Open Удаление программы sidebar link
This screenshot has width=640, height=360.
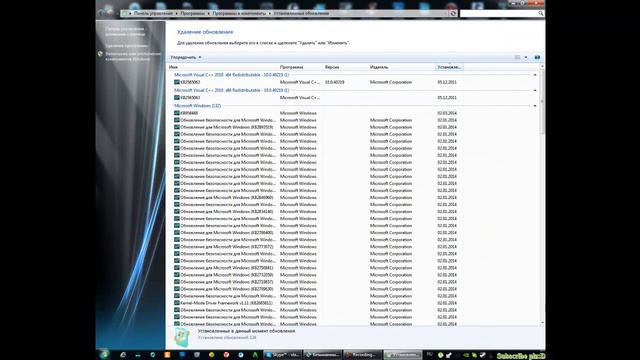pyautogui.click(x=127, y=46)
